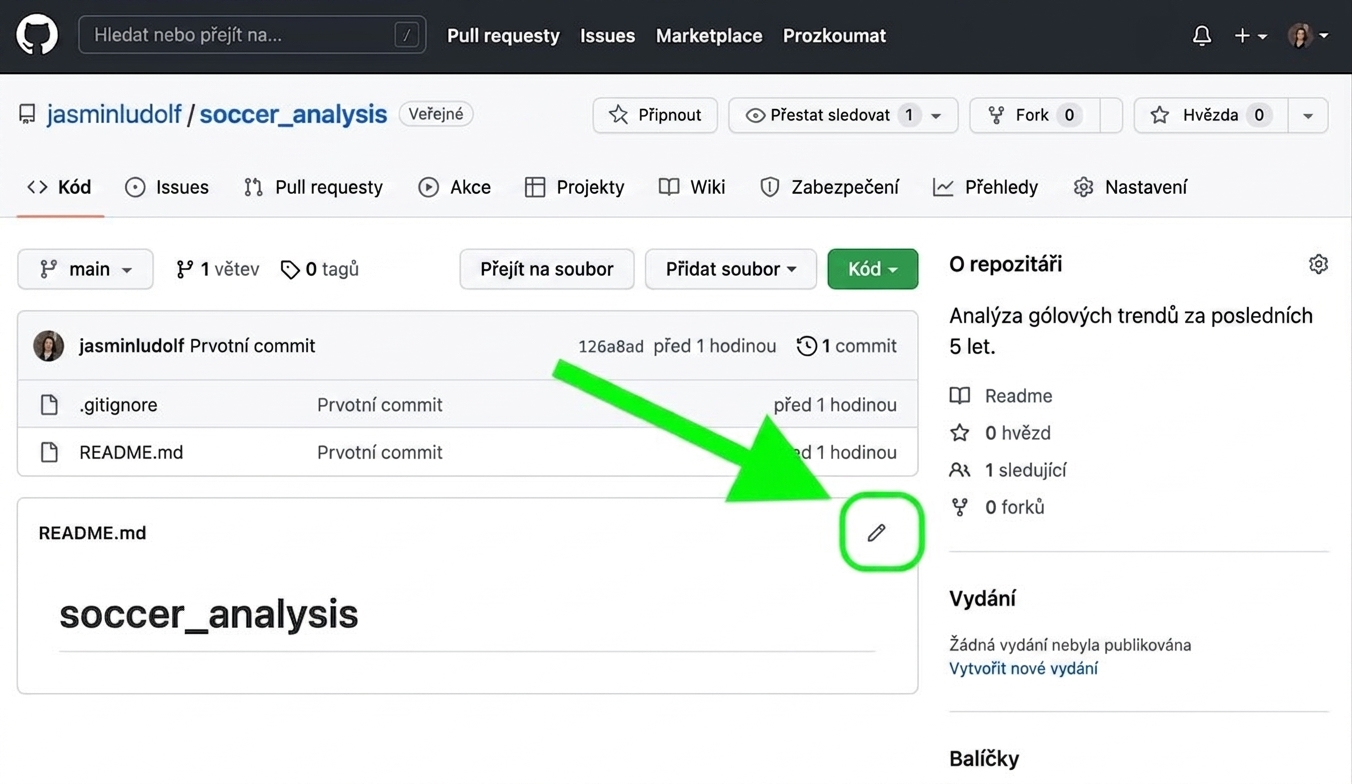1352x784 pixels.
Task: Open the main branch selector
Action: 85,269
